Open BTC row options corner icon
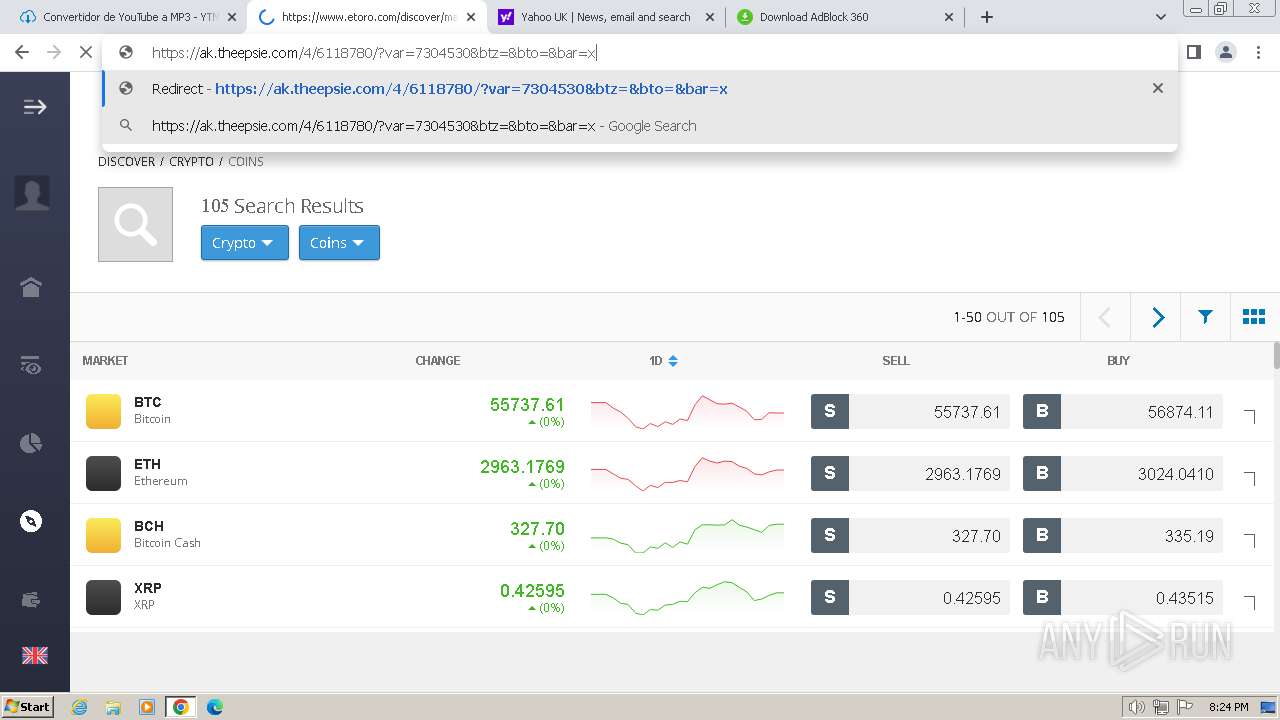This screenshot has height=720, width=1280. click(x=1250, y=416)
